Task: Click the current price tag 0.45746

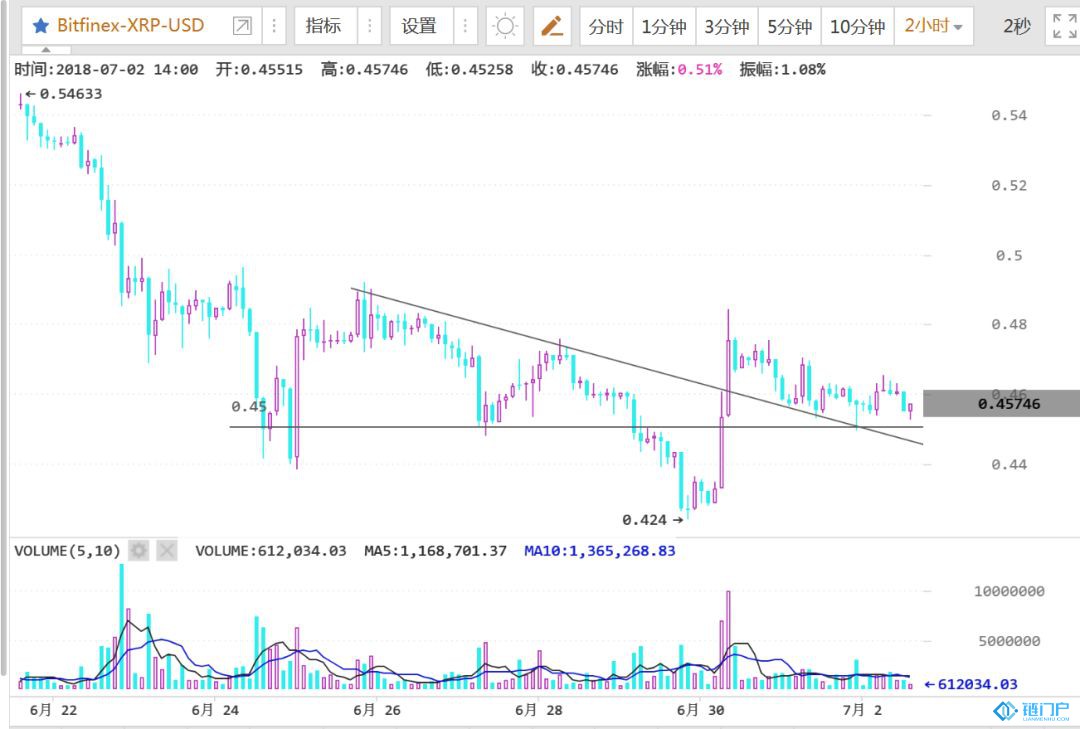Action: point(1001,404)
